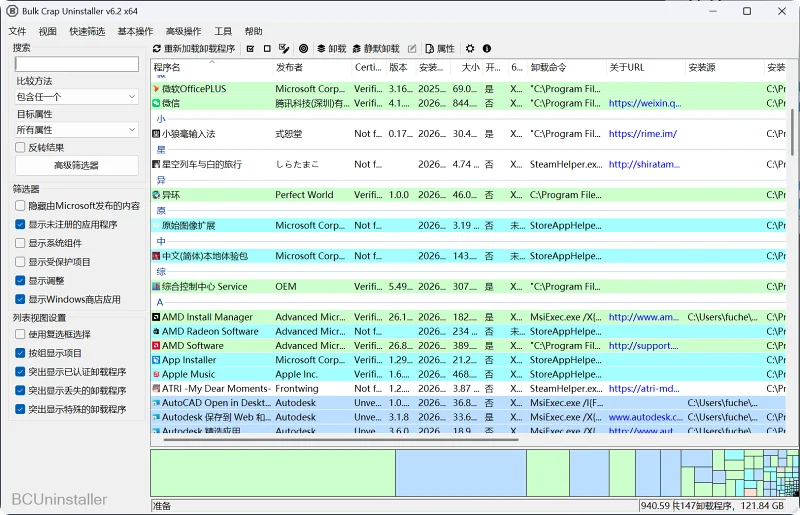Click the 微软OfficePLUS app icon
The width and height of the screenshot is (800, 515).
[156, 89]
